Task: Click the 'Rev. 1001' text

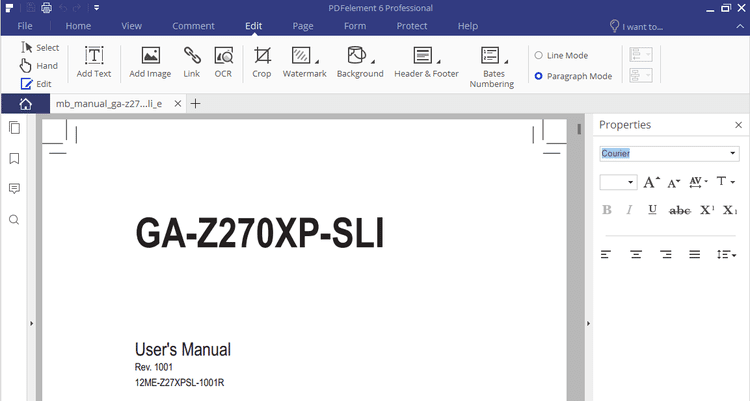Action: coord(154,367)
